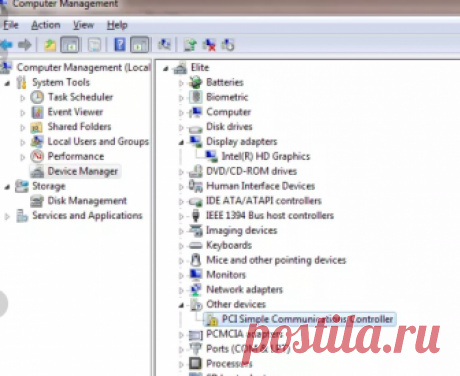Click the PCMCIA adapters icon
This screenshot has height=376, width=460.
196,334
